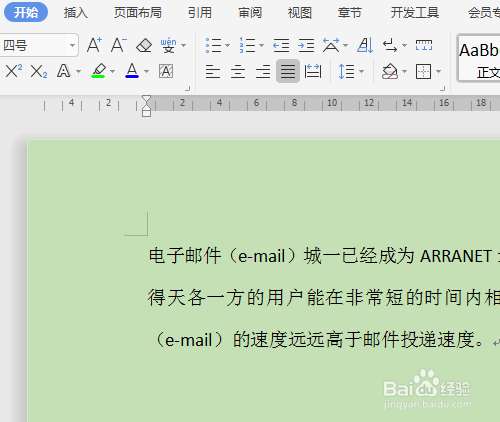Select the AaBb 正文 style
This screenshot has height=422, width=500.
[479, 58]
